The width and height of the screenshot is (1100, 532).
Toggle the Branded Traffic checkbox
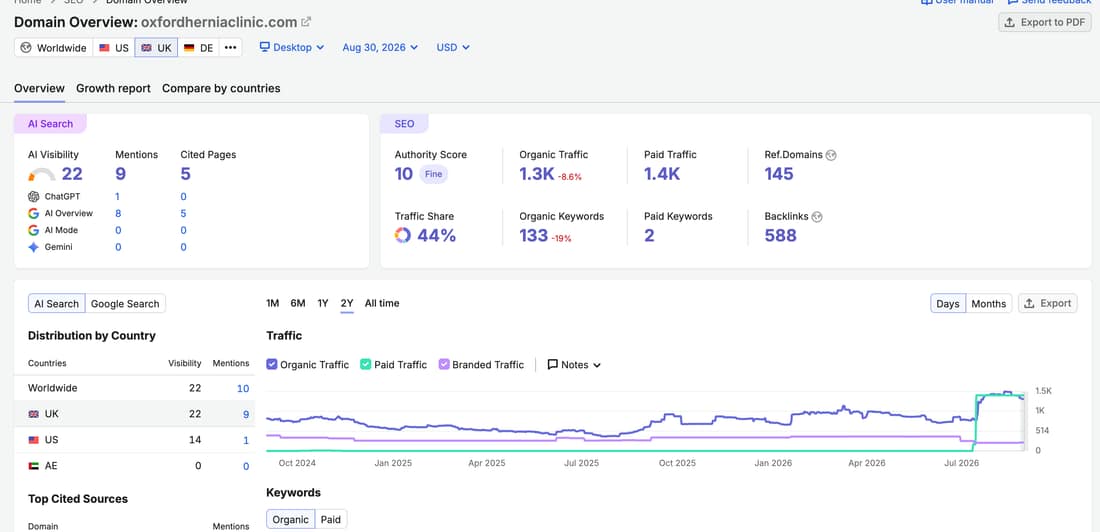pyautogui.click(x=443, y=364)
